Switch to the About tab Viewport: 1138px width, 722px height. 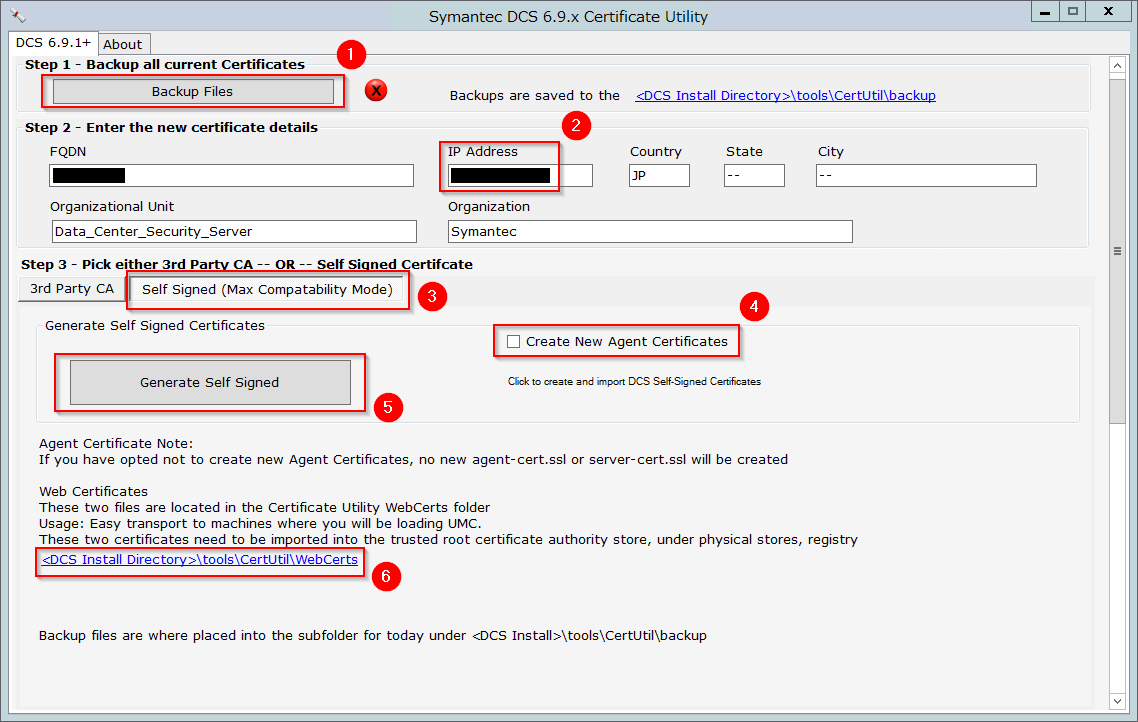click(x=123, y=44)
